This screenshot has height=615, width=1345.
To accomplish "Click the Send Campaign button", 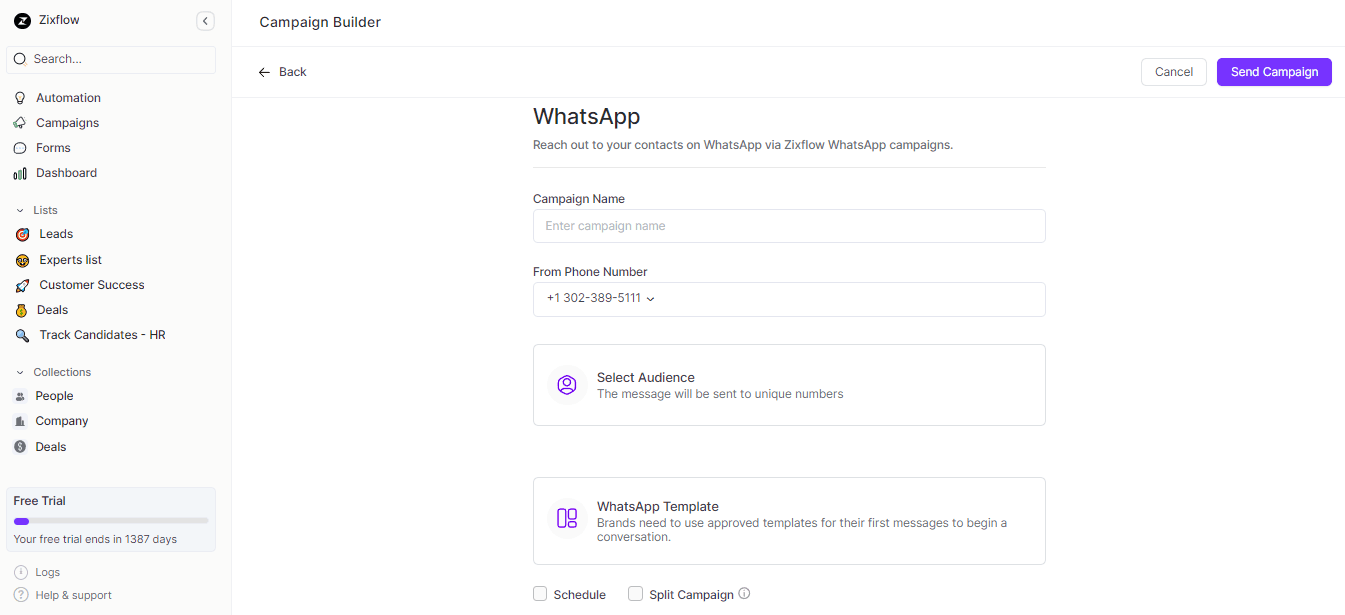I will tap(1273, 71).
